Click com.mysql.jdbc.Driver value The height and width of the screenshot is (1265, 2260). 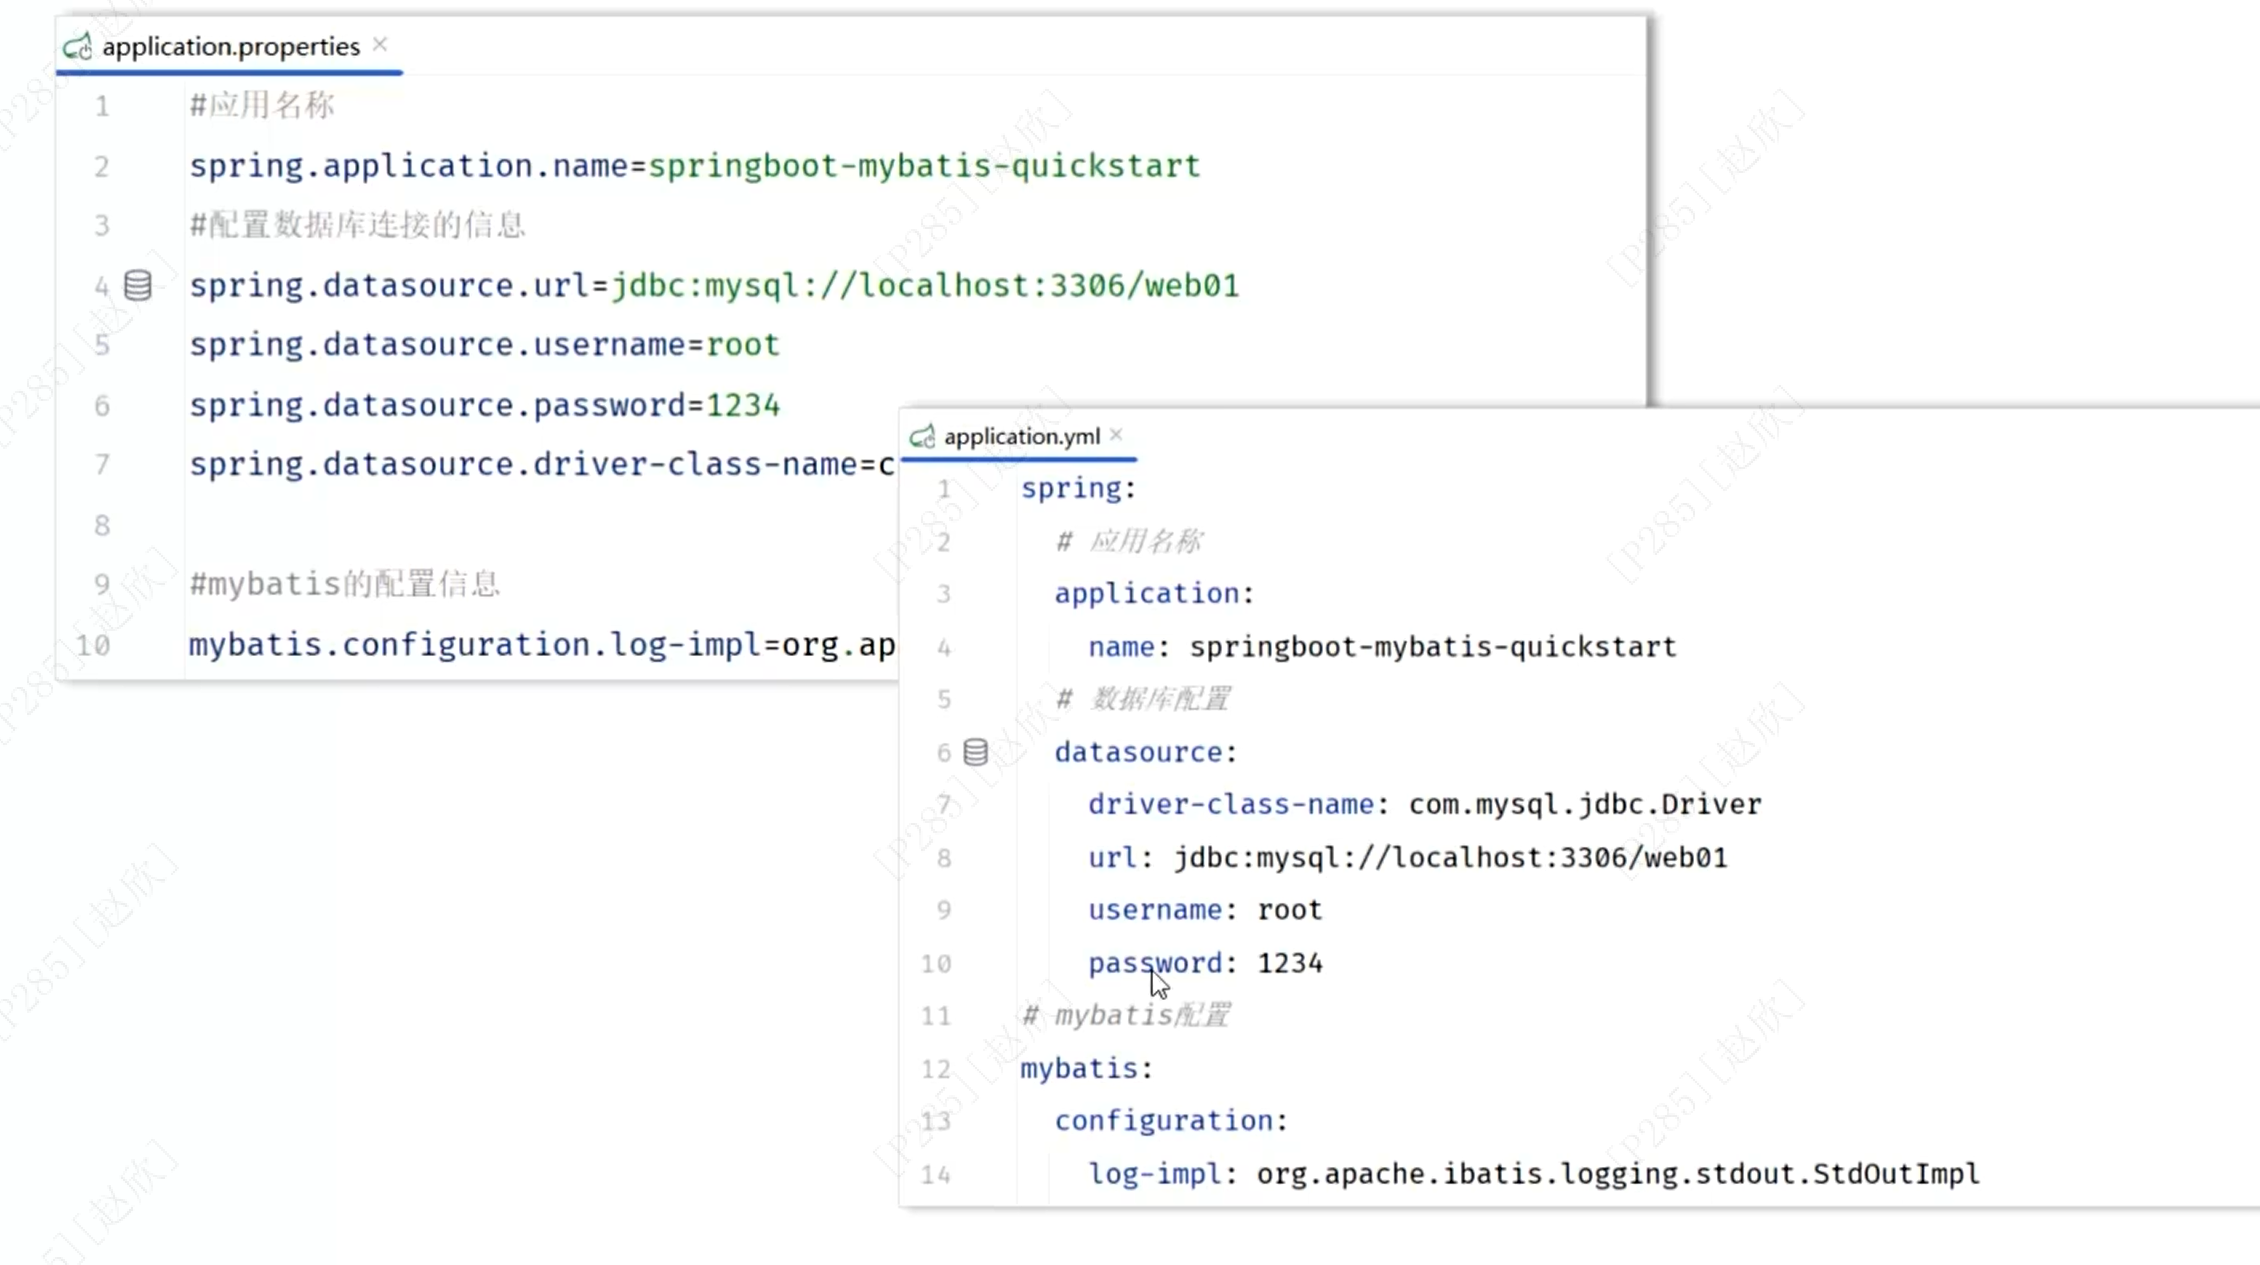tap(1584, 805)
